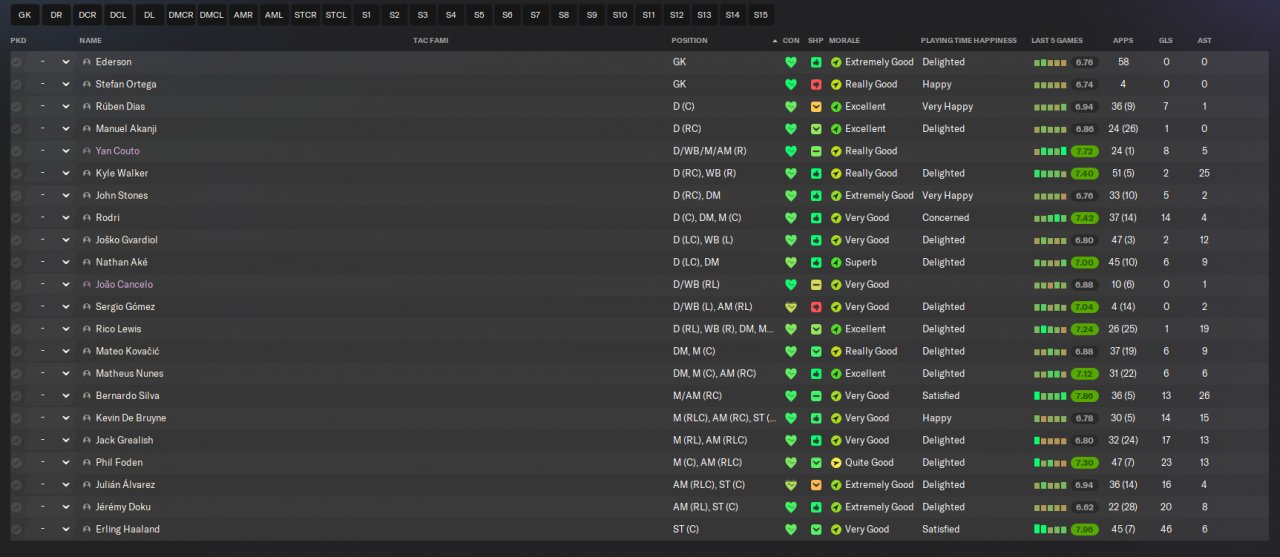This screenshot has width=1280, height=557.
Task: Toggle the picked checkmark for Nathan Aké
Action: tap(16, 262)
